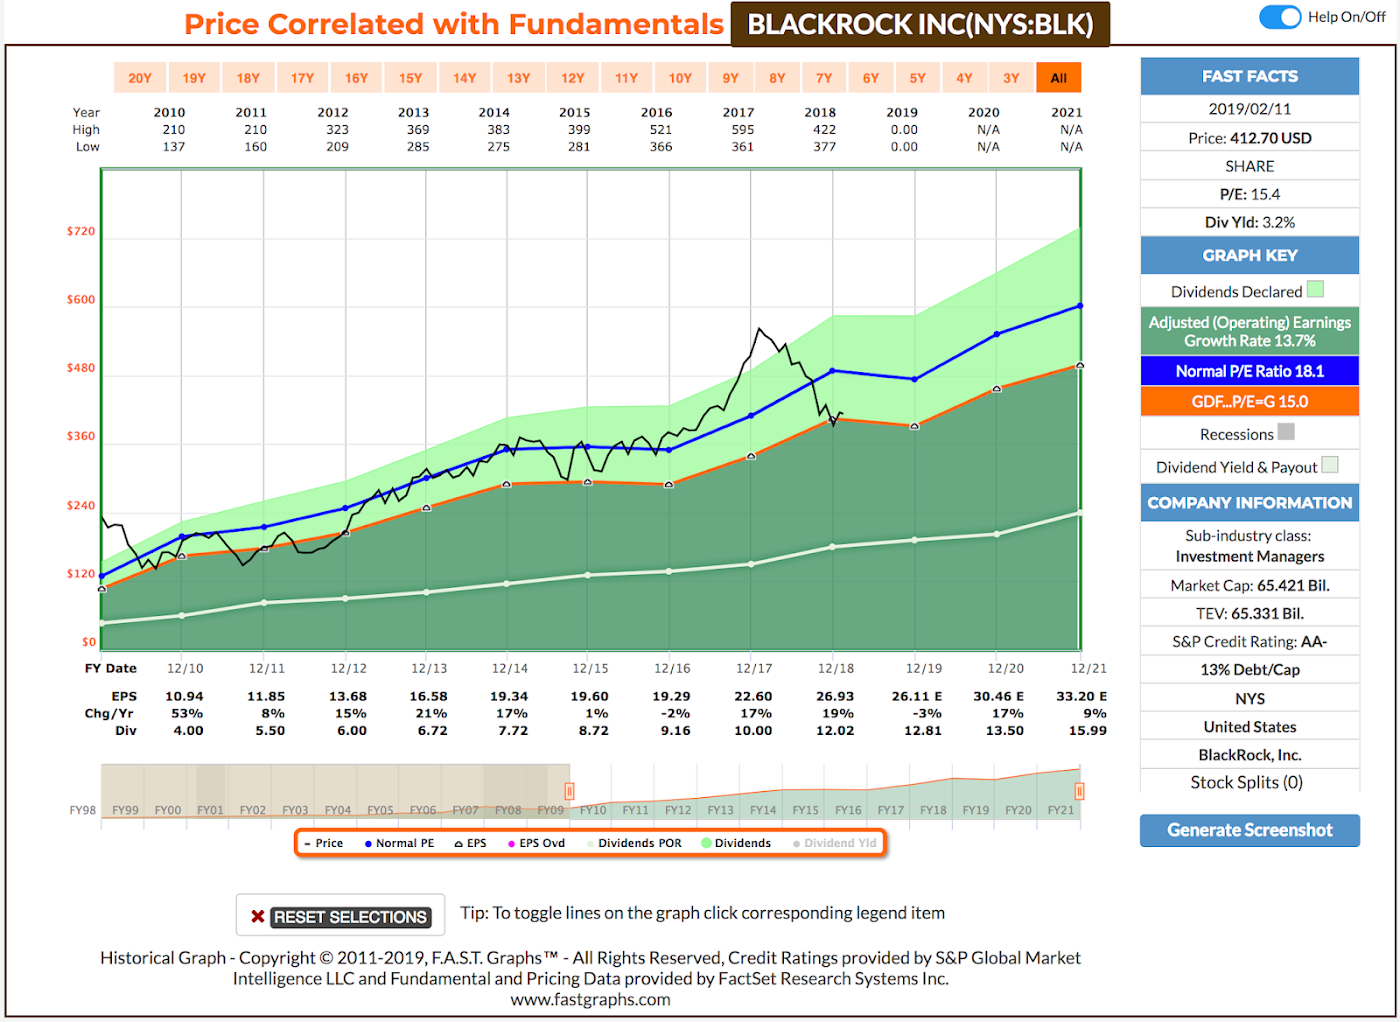Select the 6Y time range tab
This screenshot has height=1022, width=1400.
click(x=871, y=78)
